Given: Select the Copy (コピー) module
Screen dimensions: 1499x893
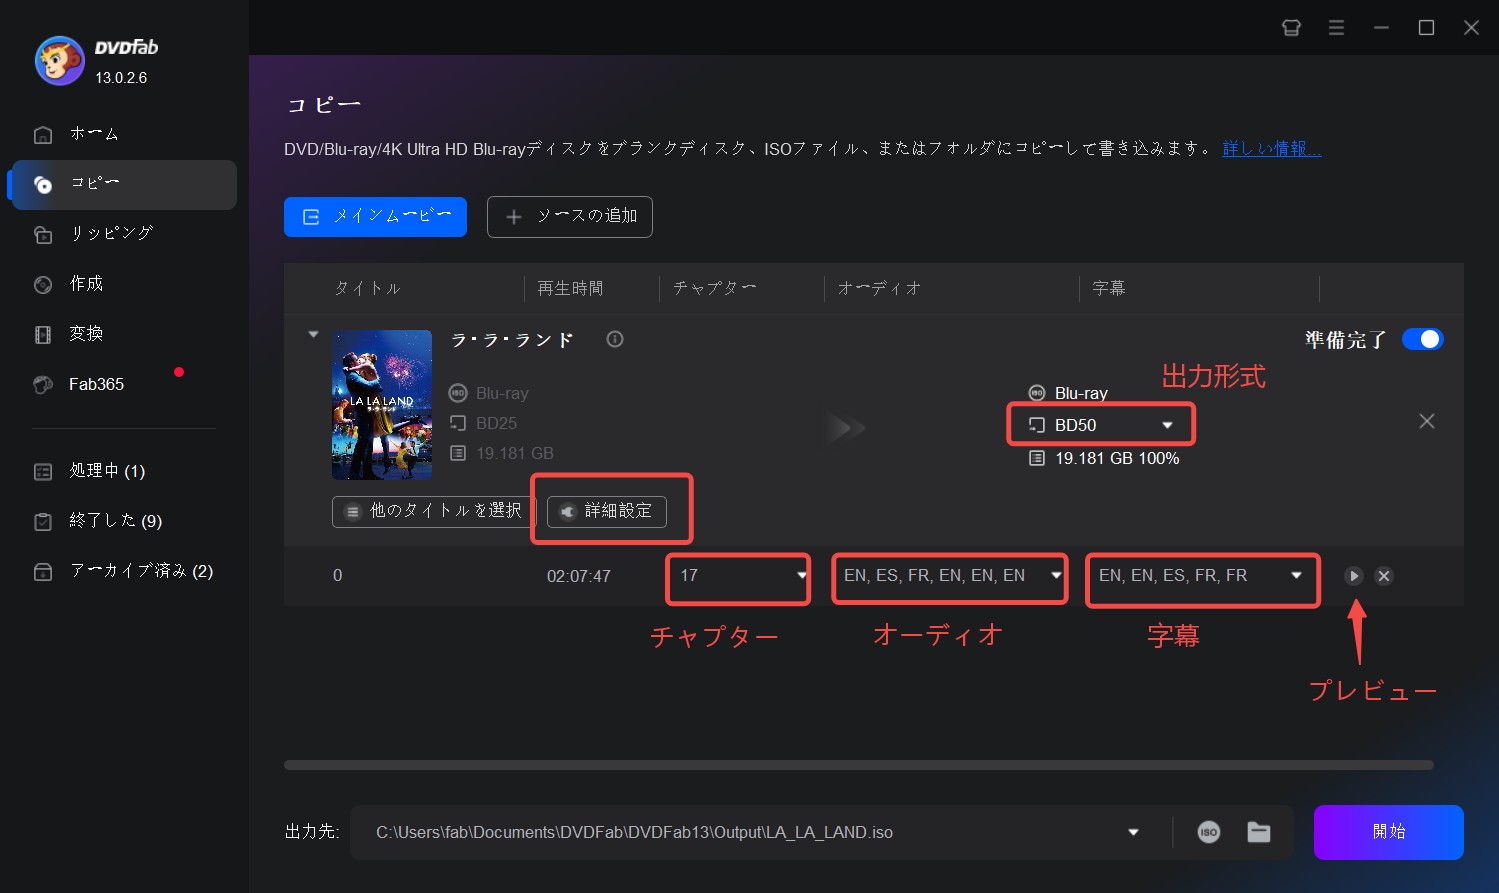Looking at the screenshot, I should [x=124, y=184].
